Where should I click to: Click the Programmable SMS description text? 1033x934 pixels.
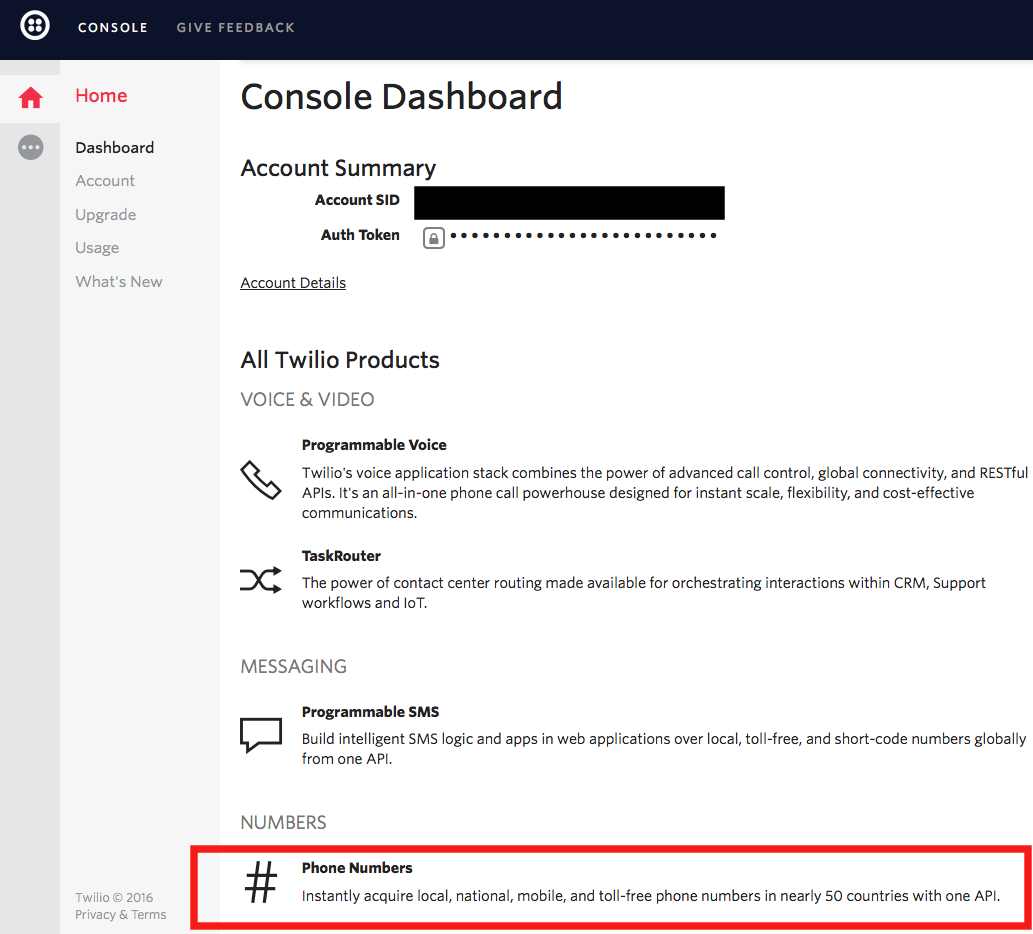pos(664,749)
